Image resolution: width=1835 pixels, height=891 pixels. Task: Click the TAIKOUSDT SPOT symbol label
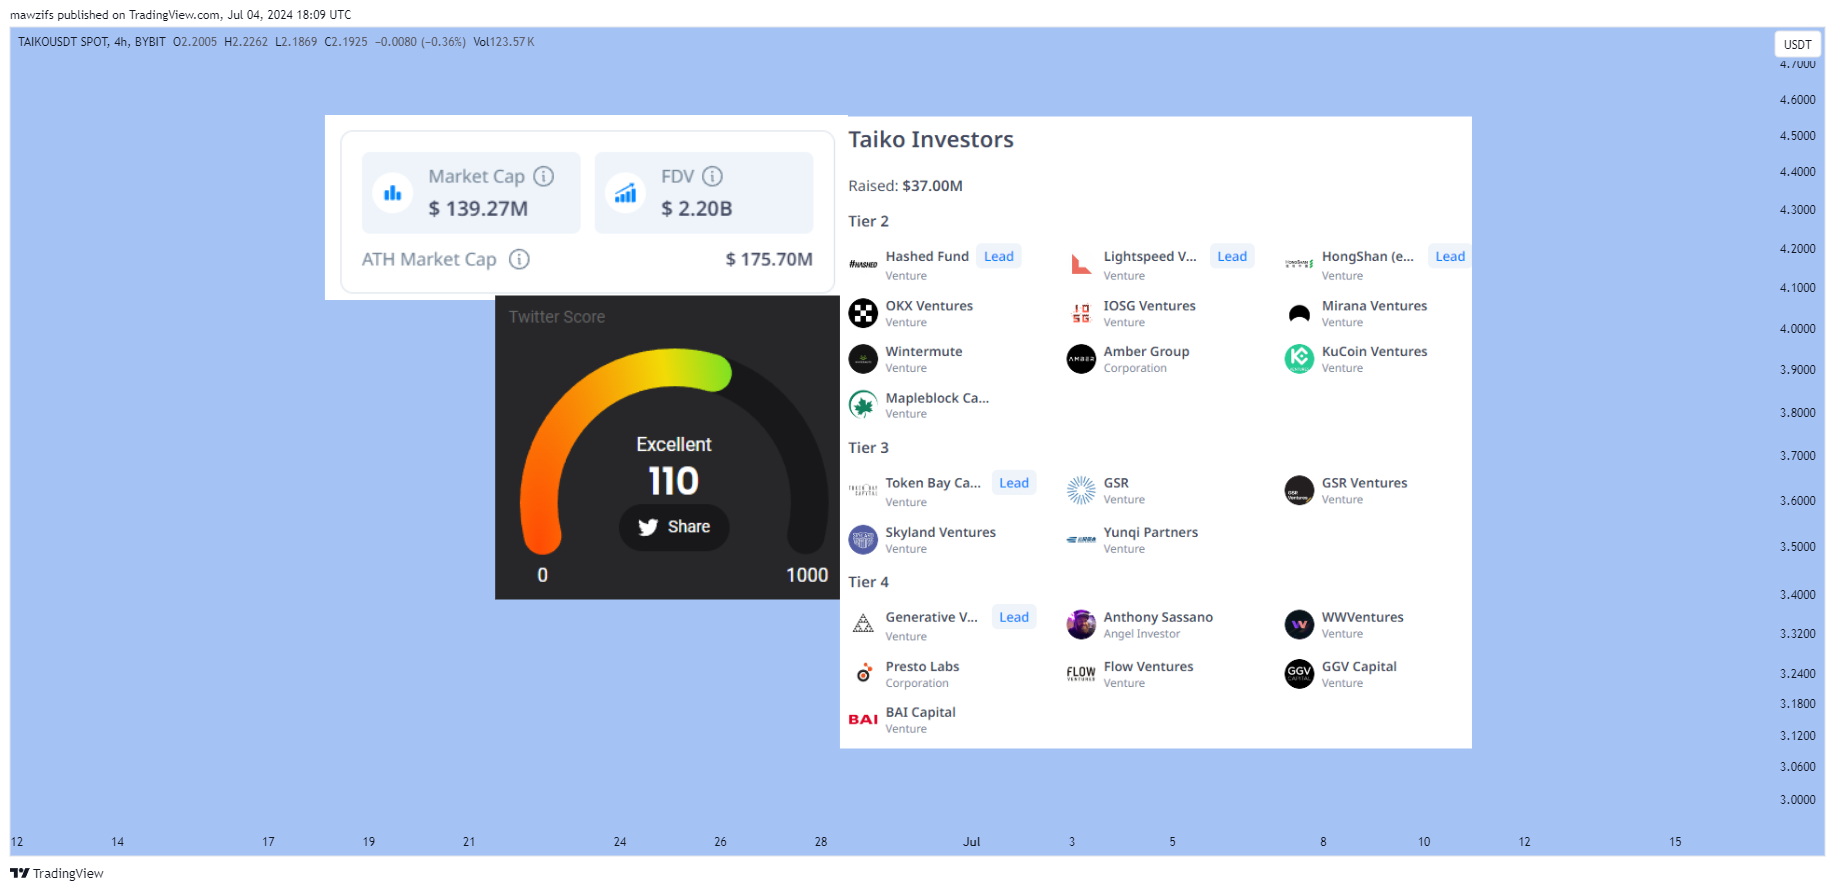[x=63, y=42]
